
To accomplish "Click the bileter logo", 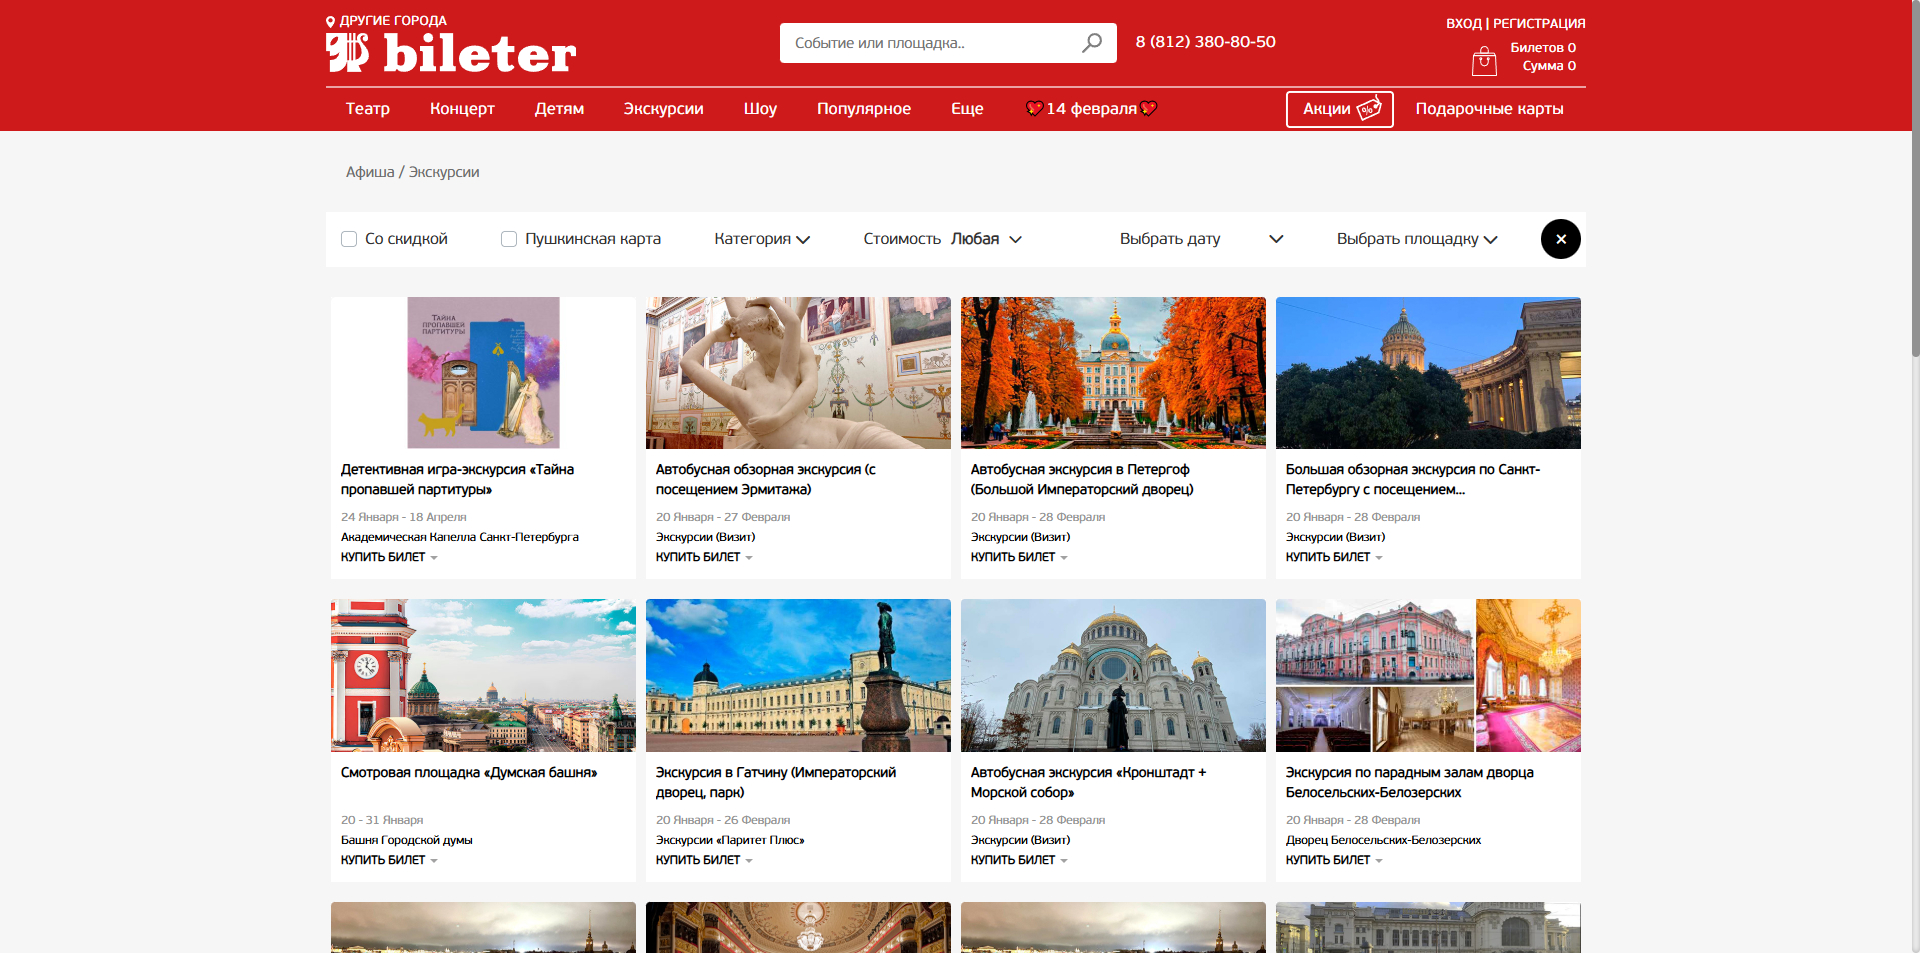I will click(x=451, y=53).
